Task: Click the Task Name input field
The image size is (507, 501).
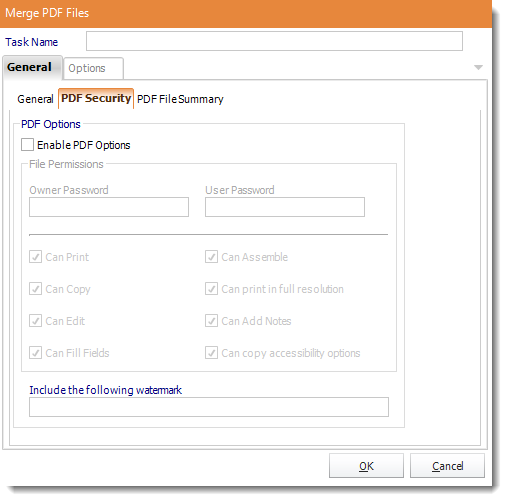Action: click(x=274, y=41)
